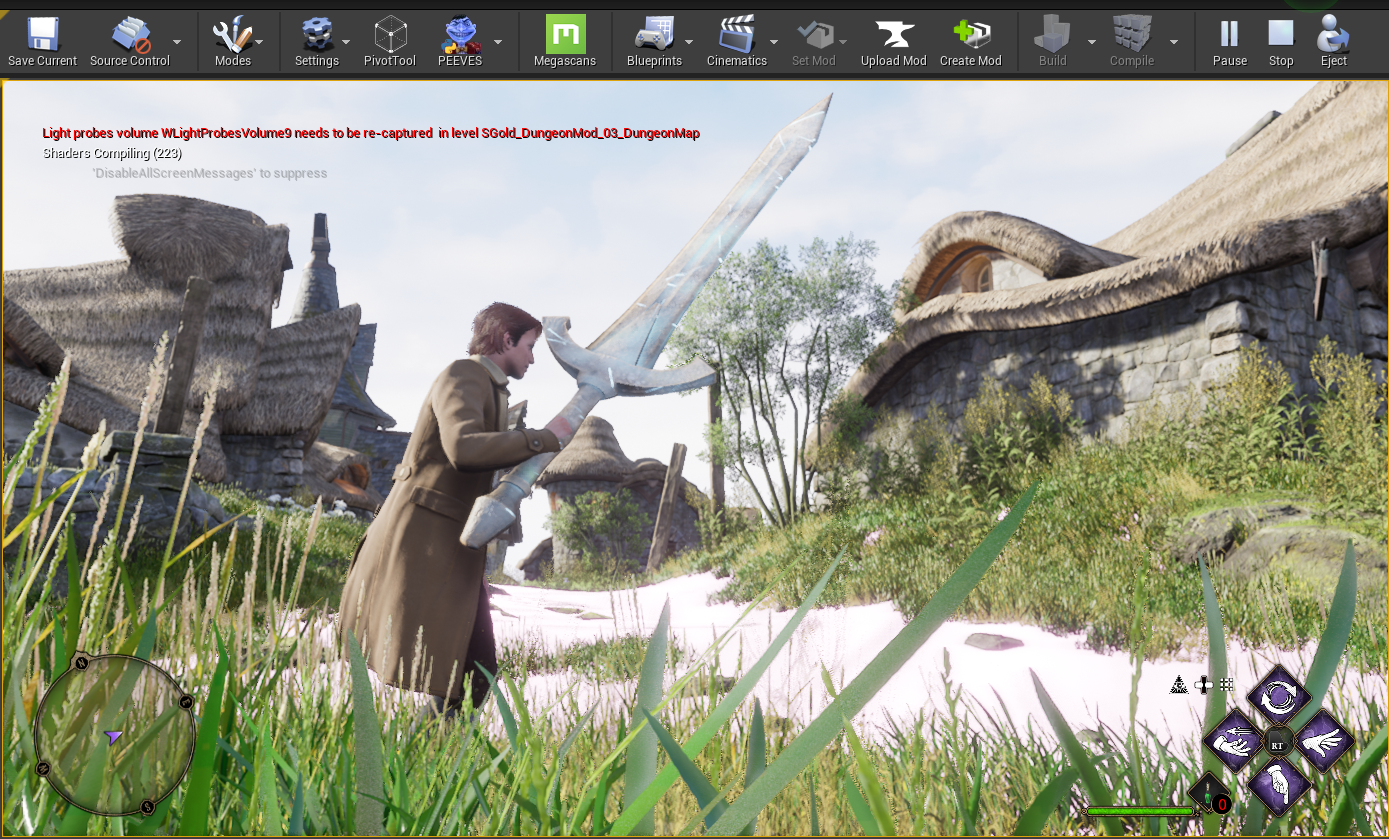Expand the Build options dropdown arrow
Screen dimensions: 1389x839
point(1092,42)
